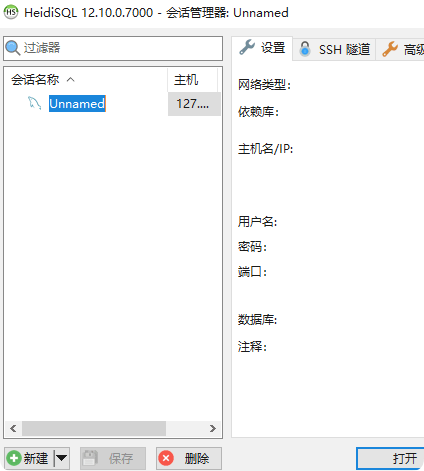Click the 删除 button
Image resolution: width=424 pixels, height=471 pixels.
(x=189, y=458)
